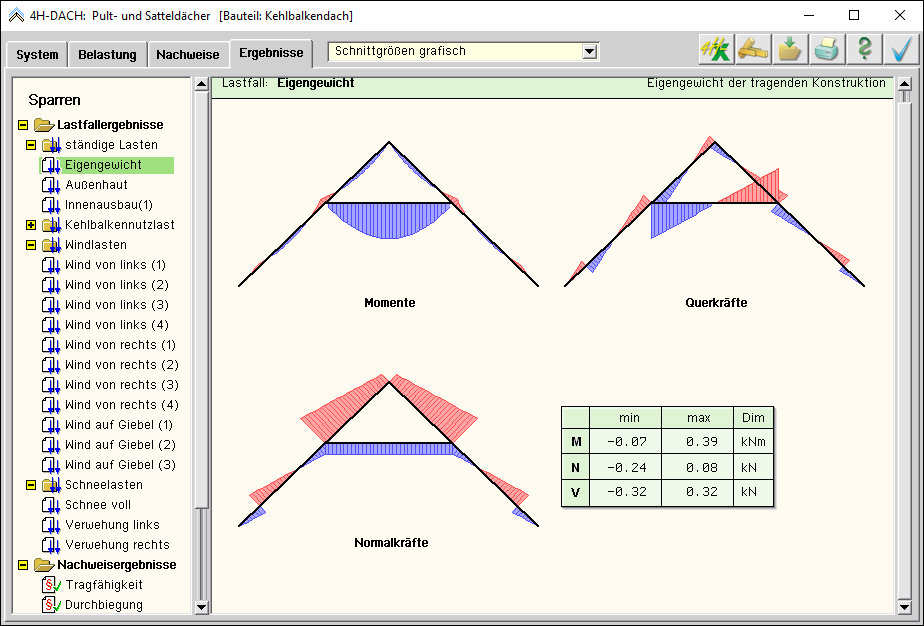Collapse the Windlasten folder node
Viewport: 924px width, 626px height.
[31, 245]
